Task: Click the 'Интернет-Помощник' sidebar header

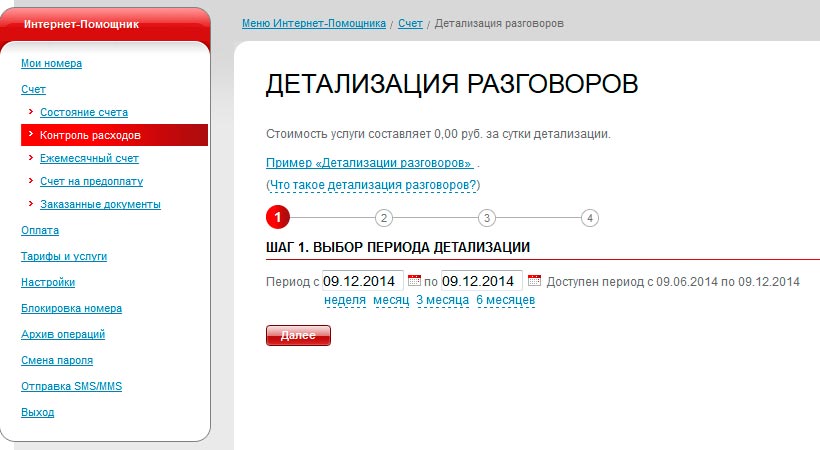Action: tap(82, 24)
